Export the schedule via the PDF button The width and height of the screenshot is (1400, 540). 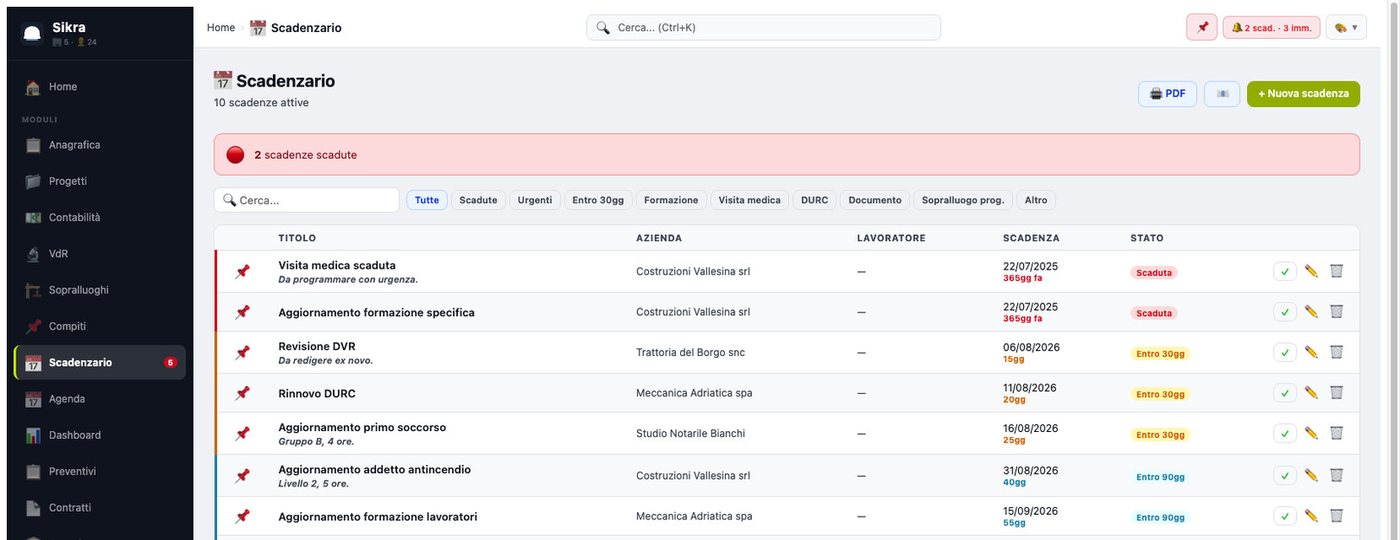(x=1167, y=94)
